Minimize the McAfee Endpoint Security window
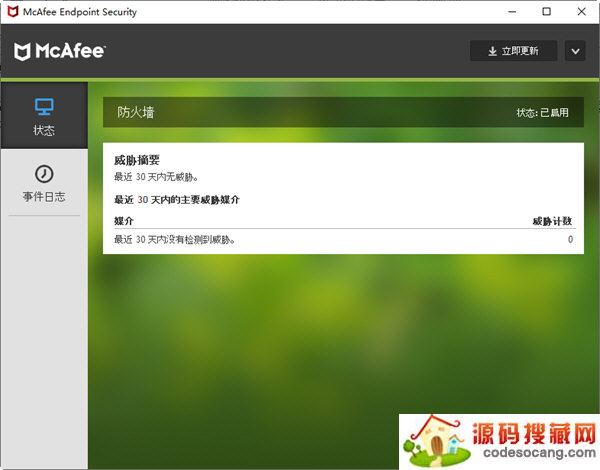This screenshot has height=470, width=600. (x=512, y=12)
